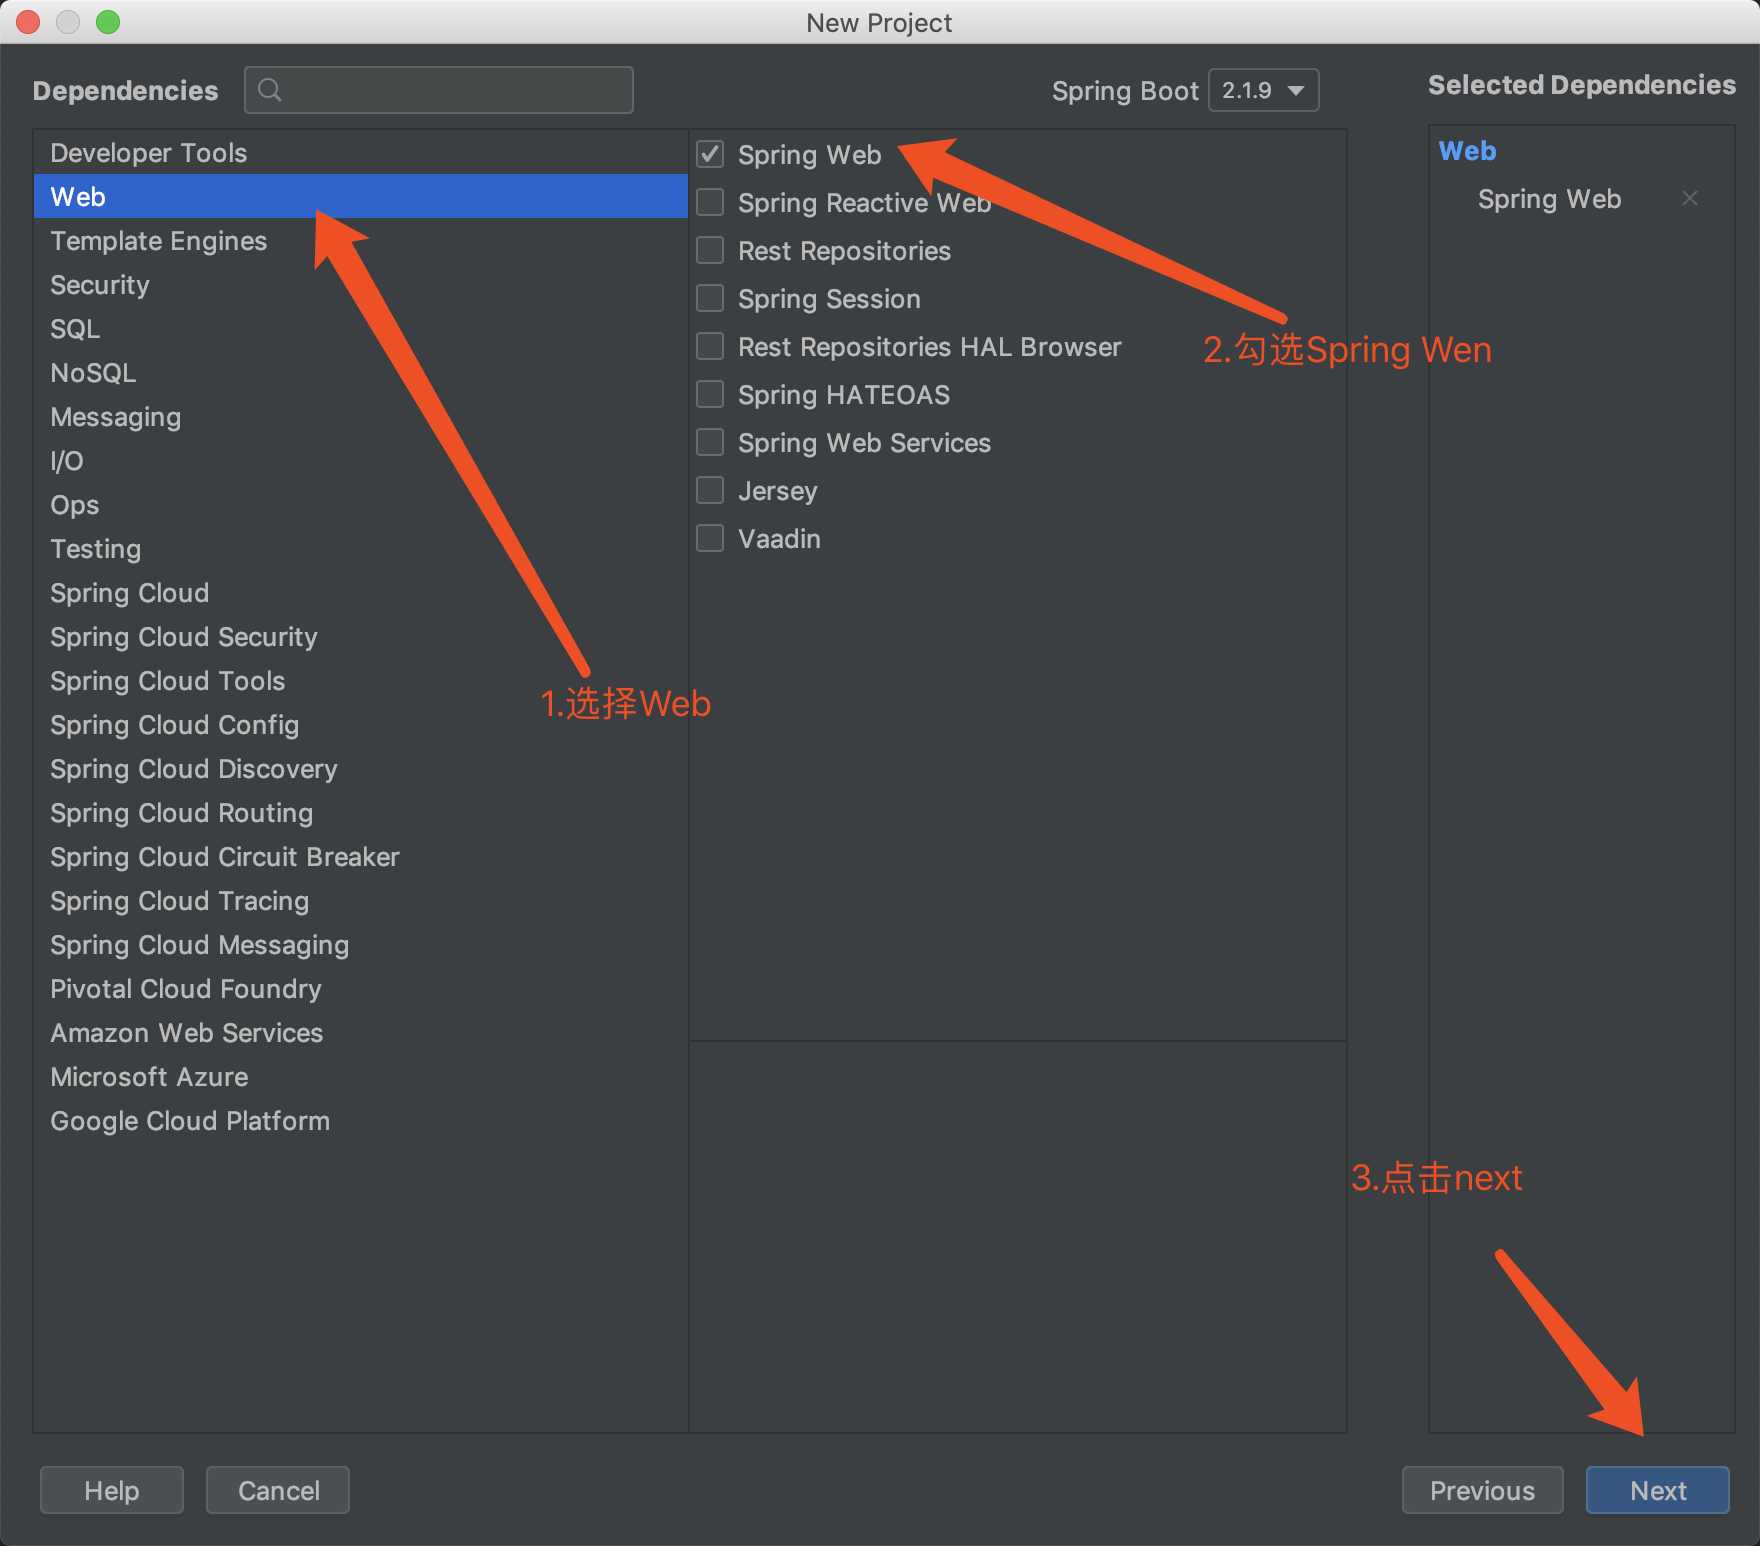The image size is (1760, 1546).
Task: Click the Next button
Action: click(x=1658, y=1490)
